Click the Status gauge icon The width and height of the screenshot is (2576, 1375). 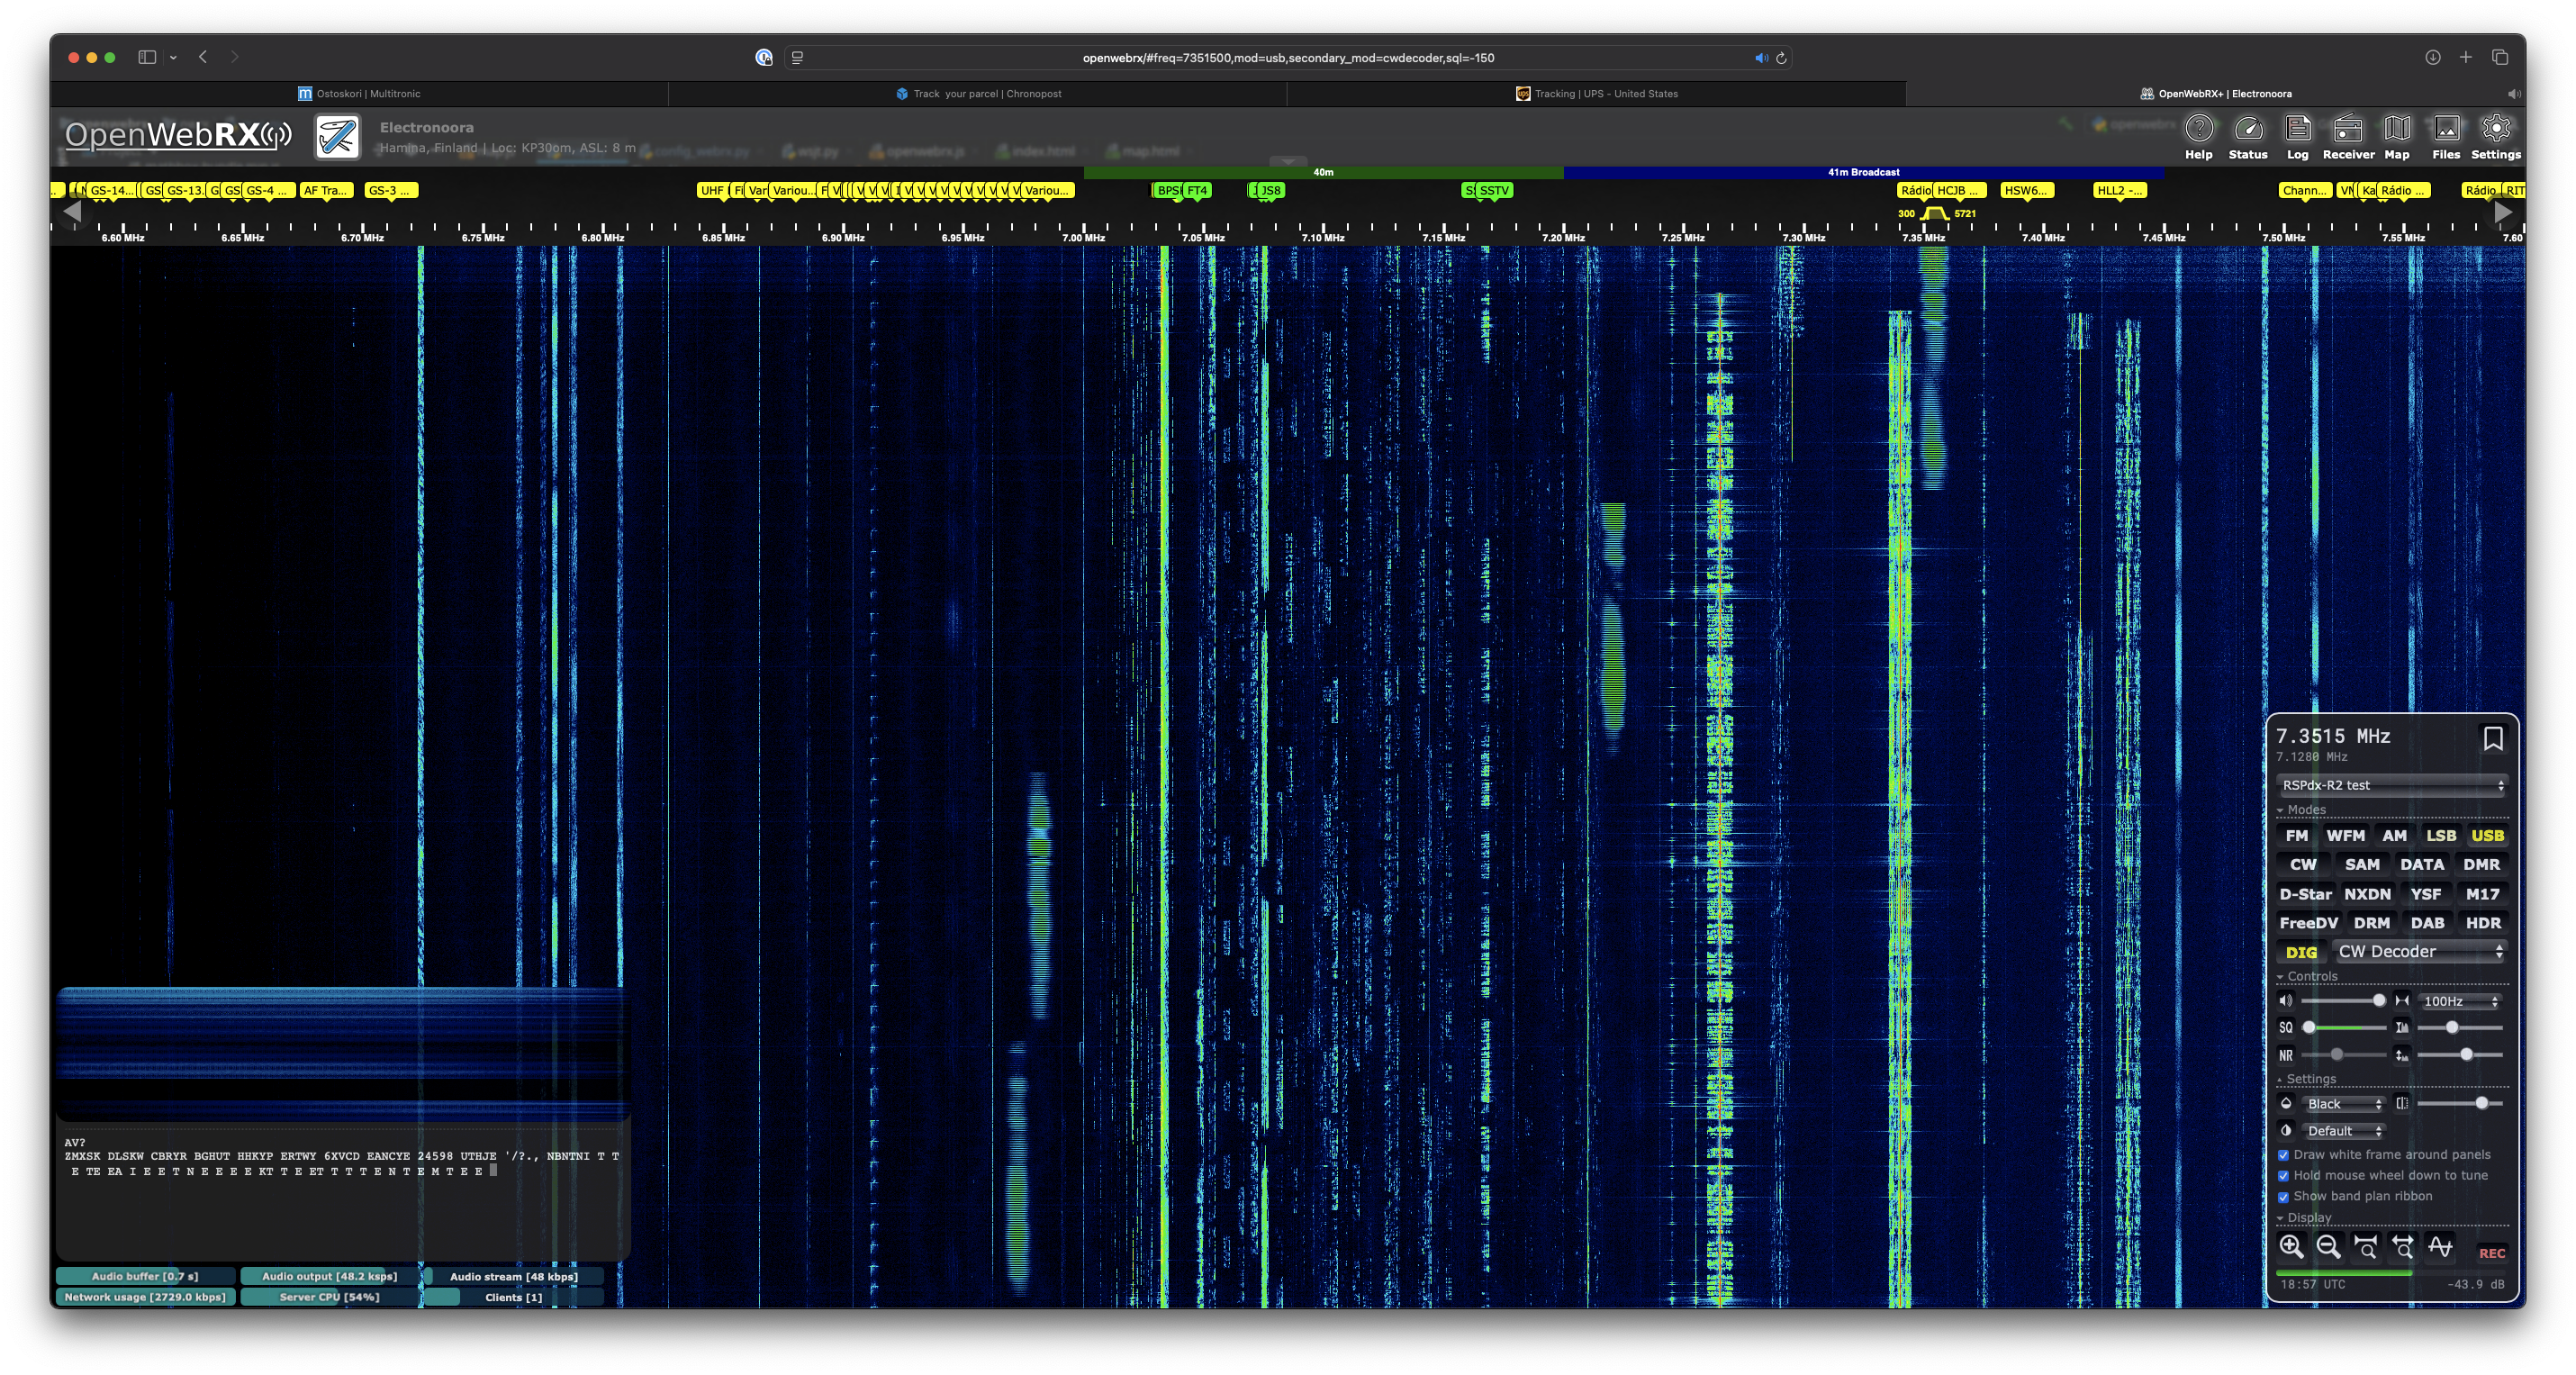(x=2247, y=136)
